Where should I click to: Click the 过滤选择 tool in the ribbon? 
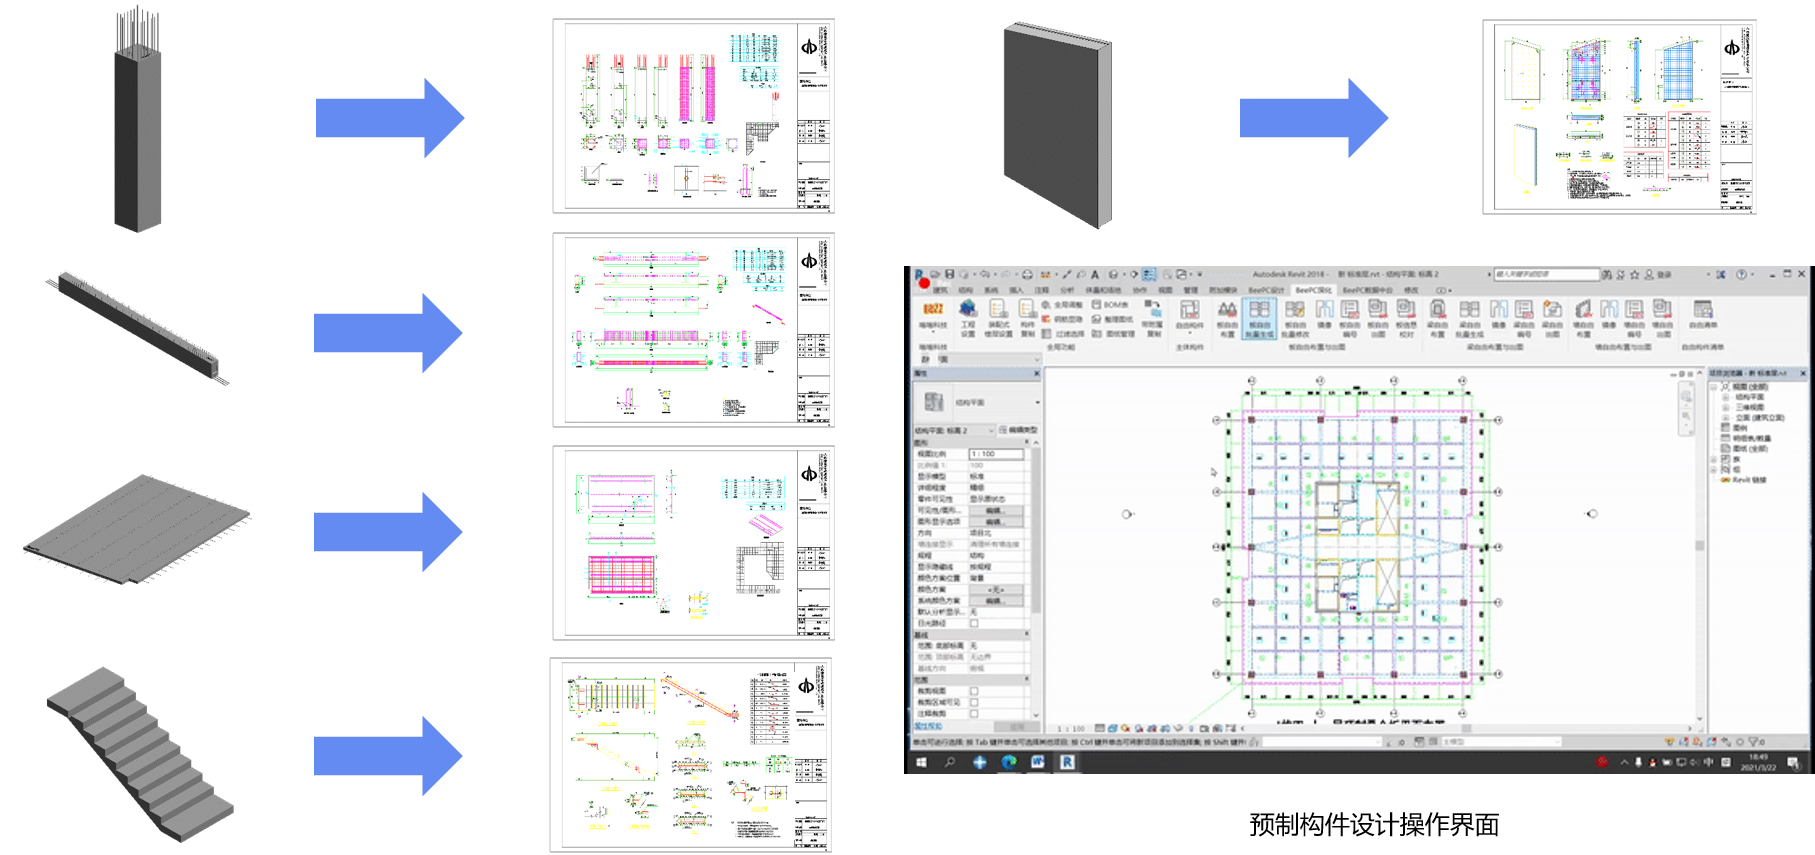click(1063, 333)
